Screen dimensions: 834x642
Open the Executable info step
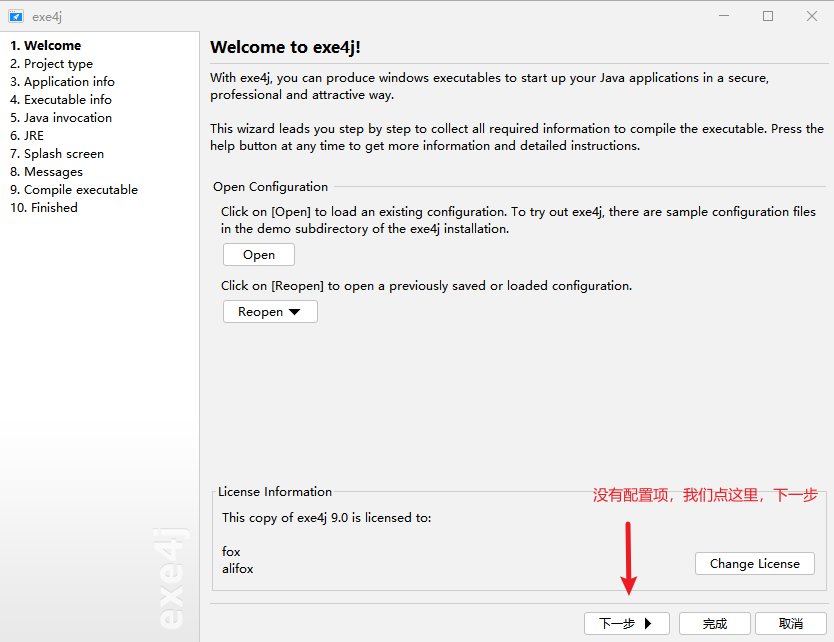(x=61, y=100)
